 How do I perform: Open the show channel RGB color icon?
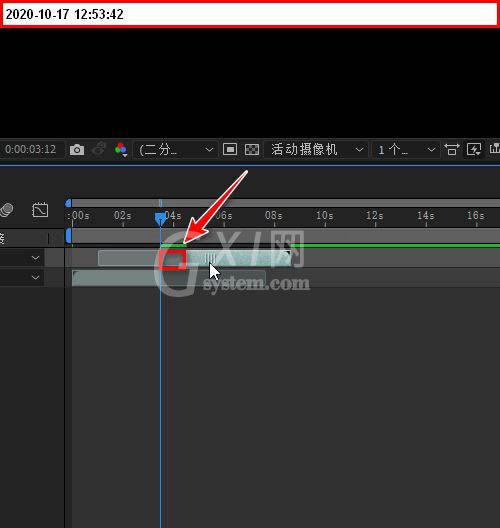[x=121, y=150]
